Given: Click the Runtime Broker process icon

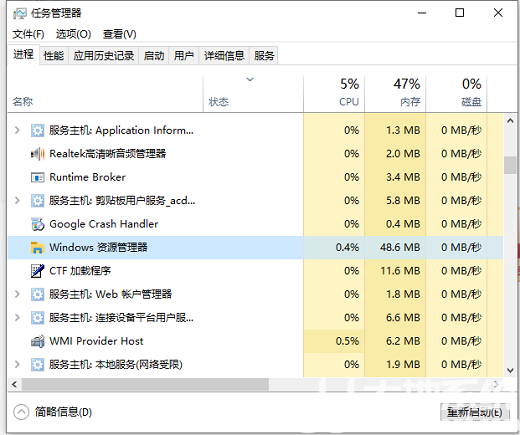Looking at the screenshot, I should pyautogui.click(x=37, y=177).
